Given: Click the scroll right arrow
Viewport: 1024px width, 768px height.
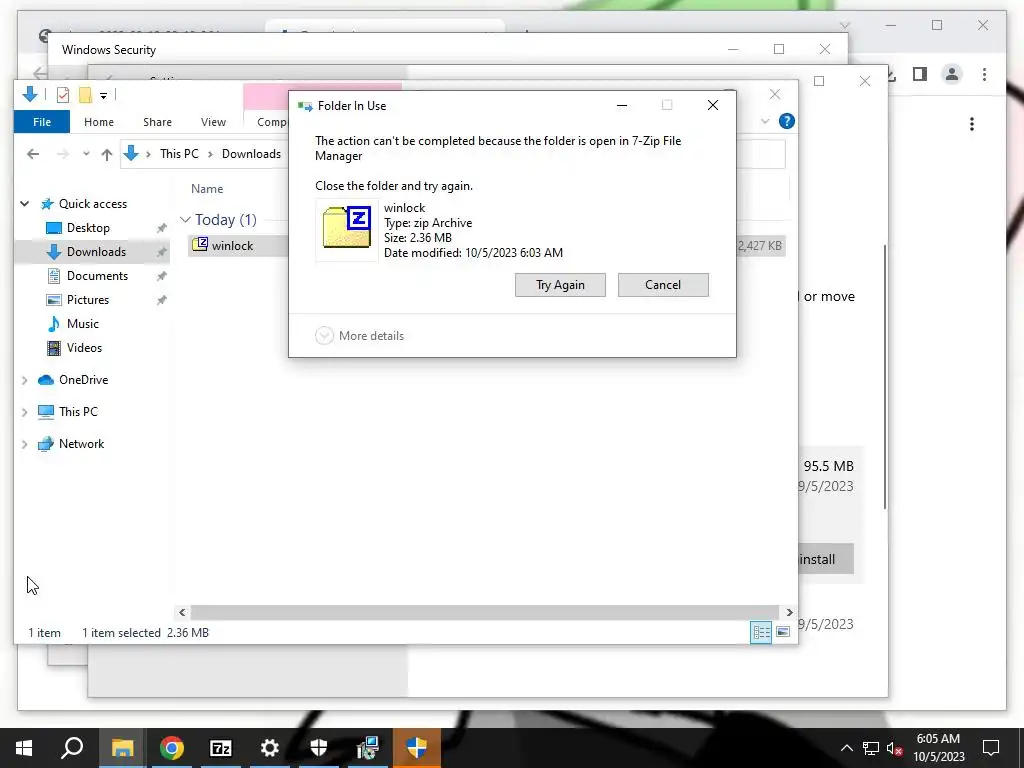Looking at the screenshot, I should point(789,612).
